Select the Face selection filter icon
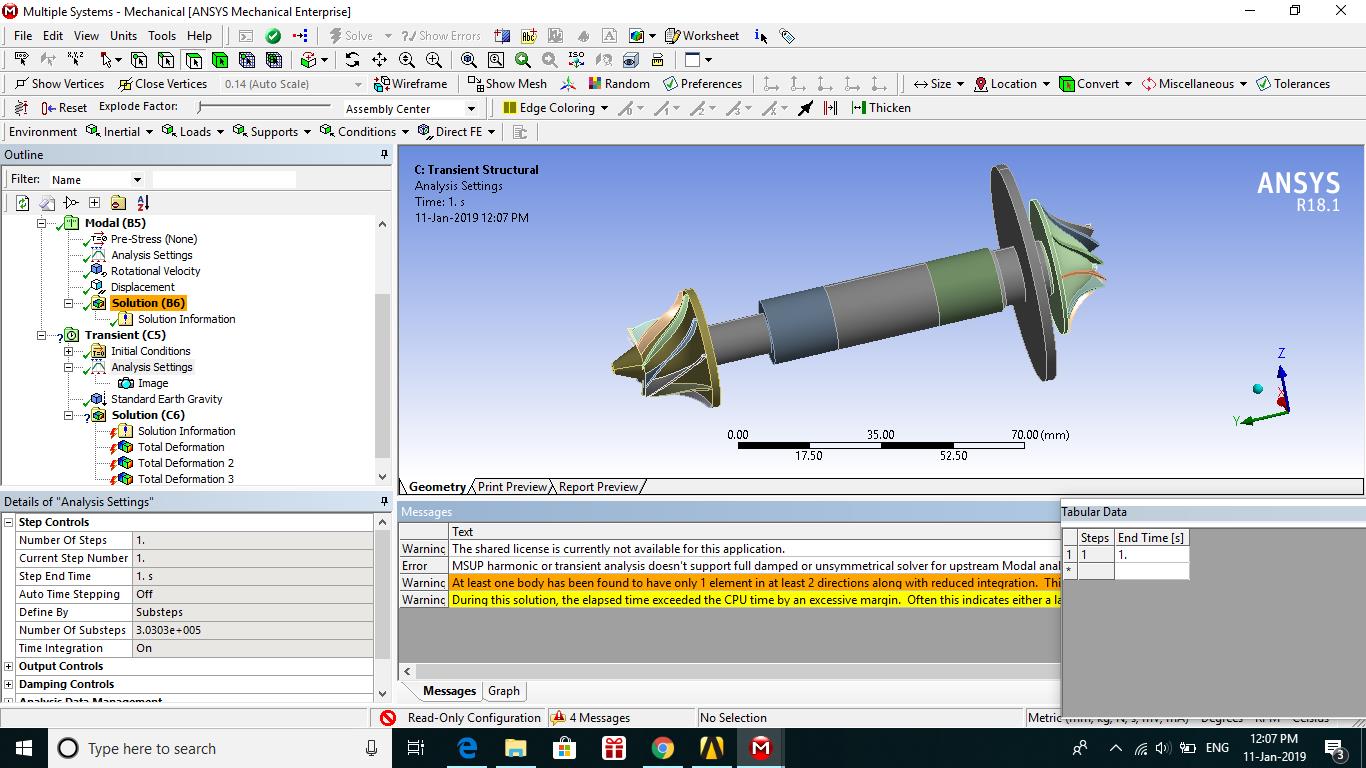The width and height of the screenshot is (1366, 768). click(x=193, y=60)
